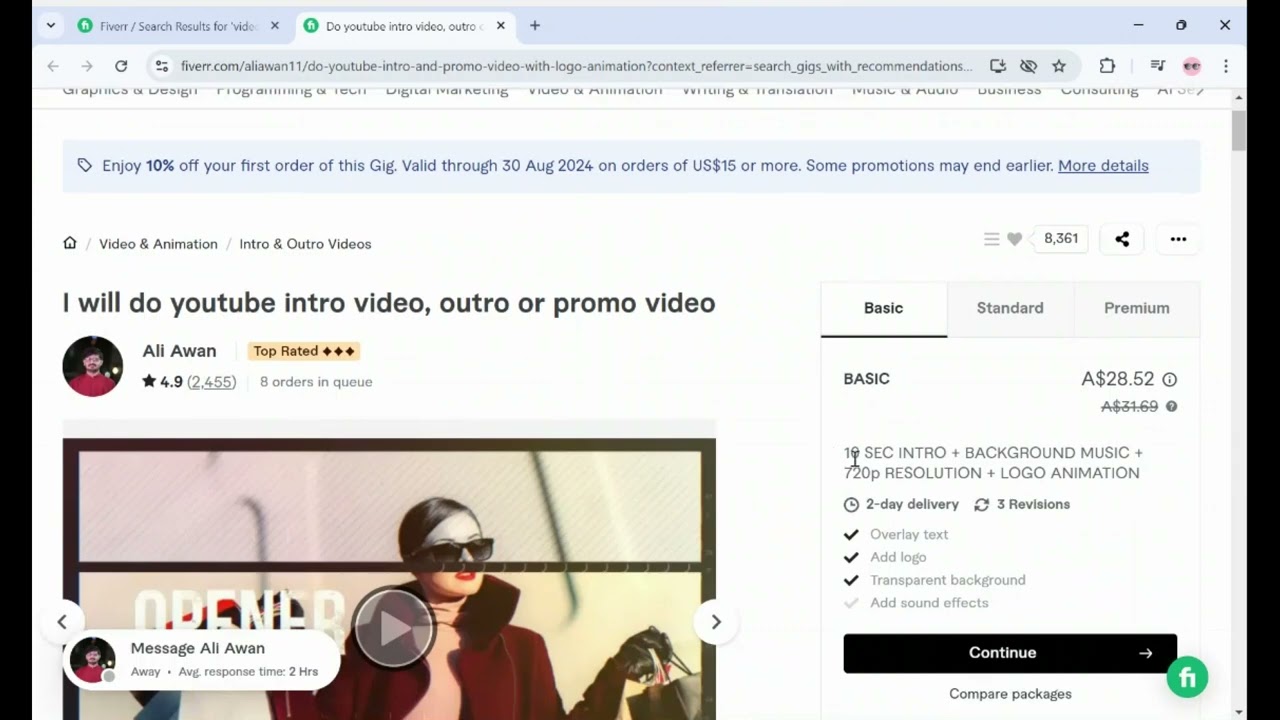Image resolution: width=1280 pixels, height=720 pixels.
Task: Play the gig preview video
Action: click(394, 628)
